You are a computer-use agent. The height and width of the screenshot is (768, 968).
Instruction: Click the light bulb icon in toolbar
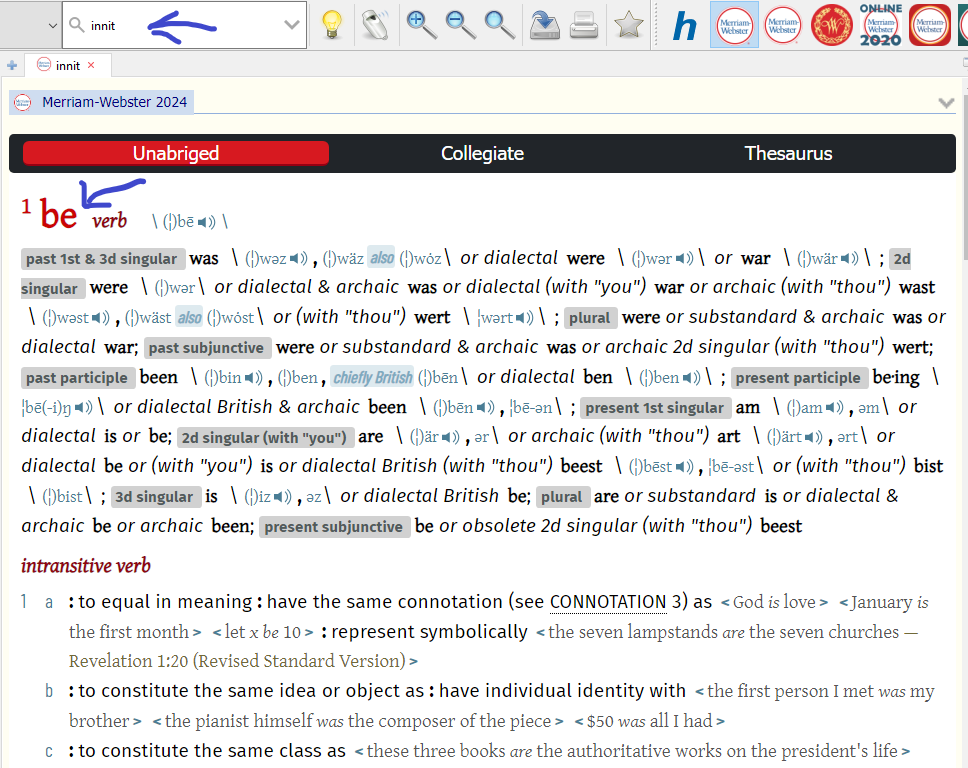pyautogui.click(x=332, y=25)
